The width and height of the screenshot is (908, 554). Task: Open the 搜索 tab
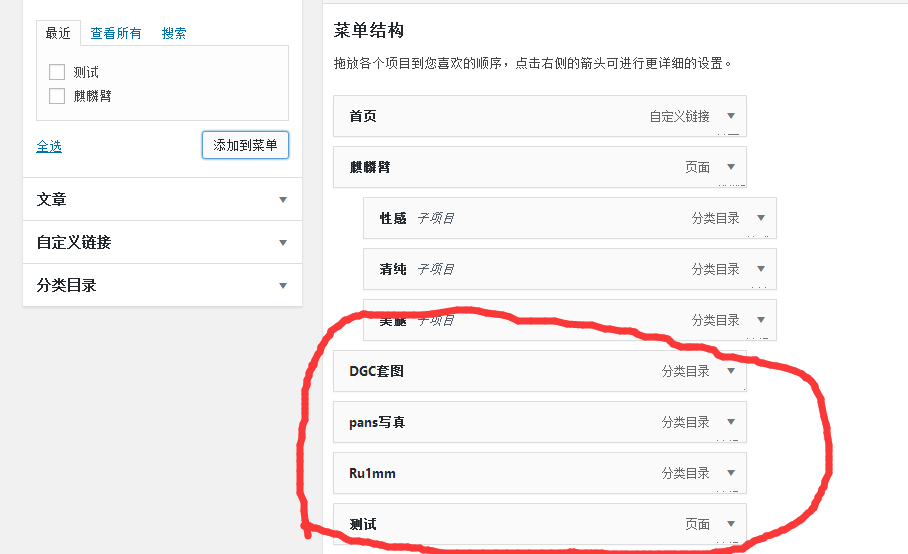pyautogui.click(x=174, y=33)
